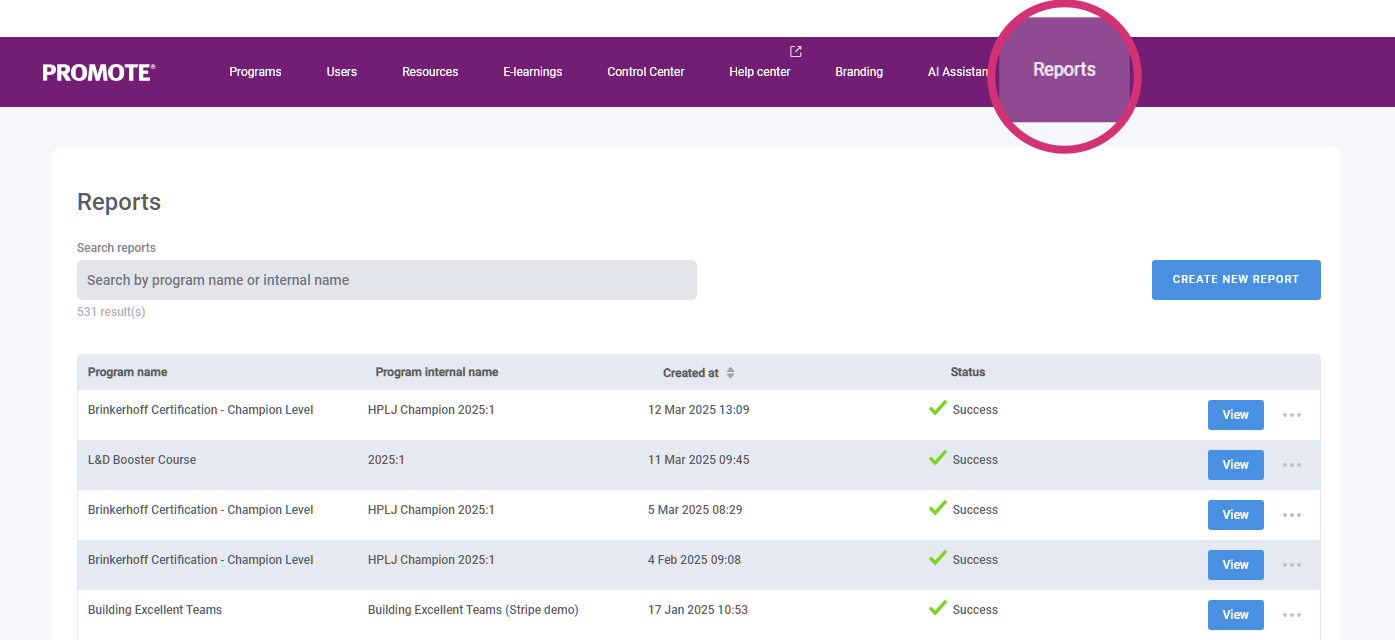Screen dimensions: 1395x640
Task: Open the Resources page
Action: click(430, 72)
